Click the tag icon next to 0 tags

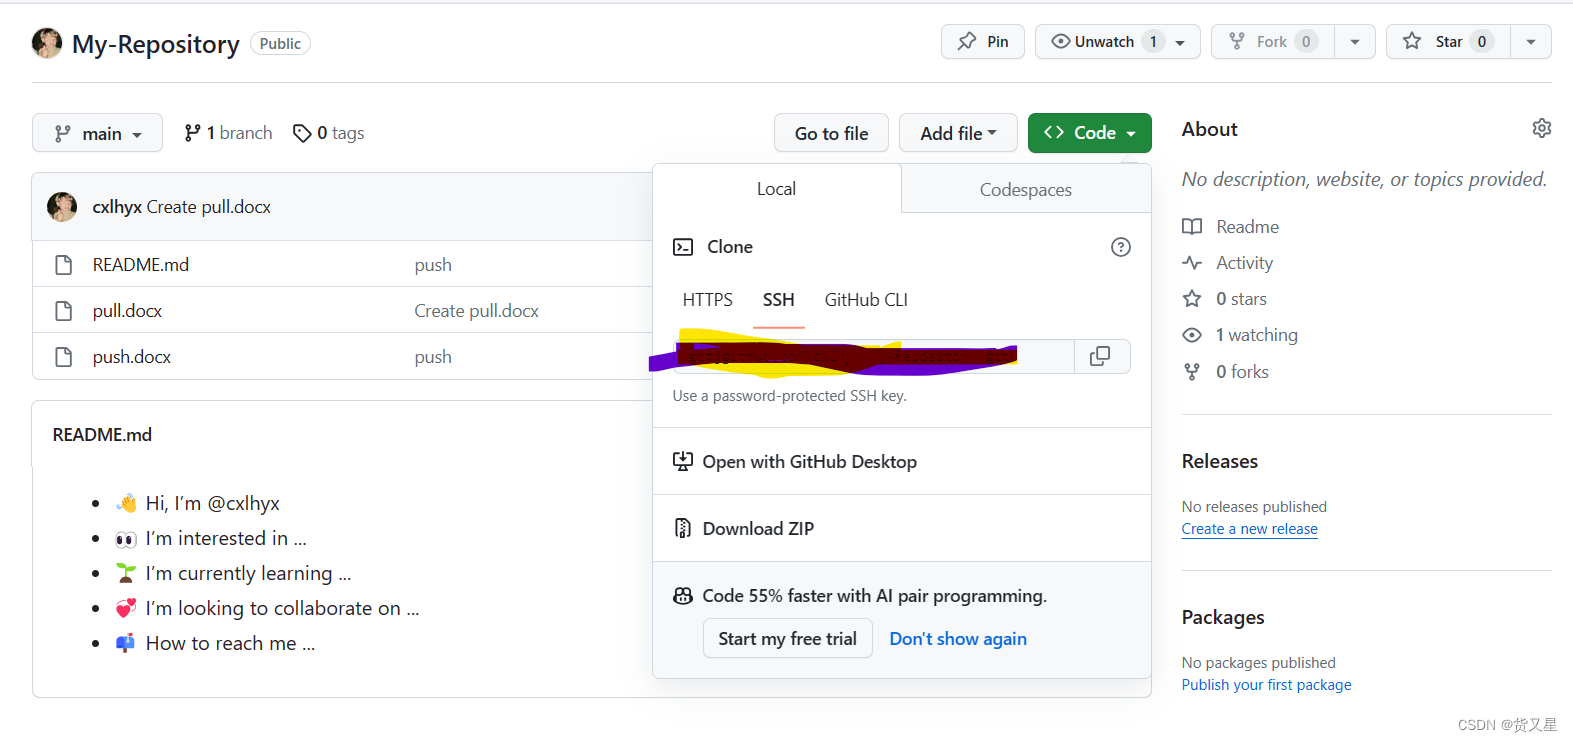pos(302,133)
